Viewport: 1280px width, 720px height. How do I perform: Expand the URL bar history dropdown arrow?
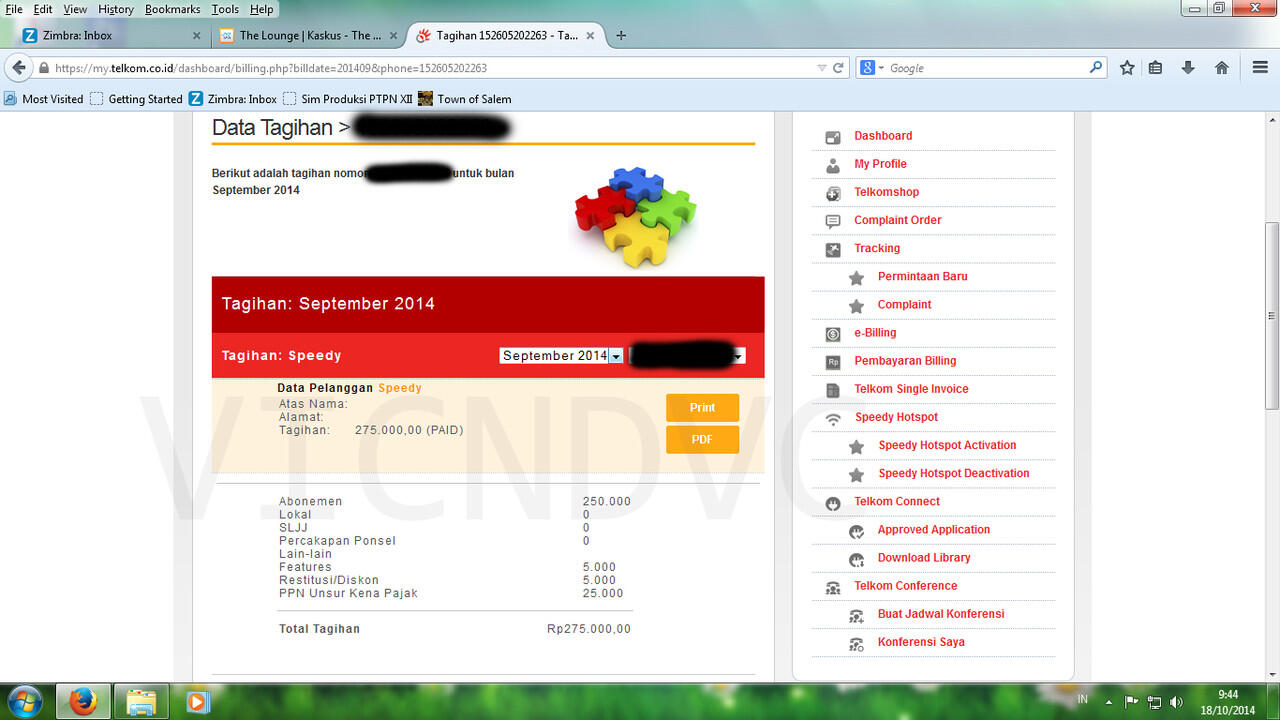tap(822, 68)
